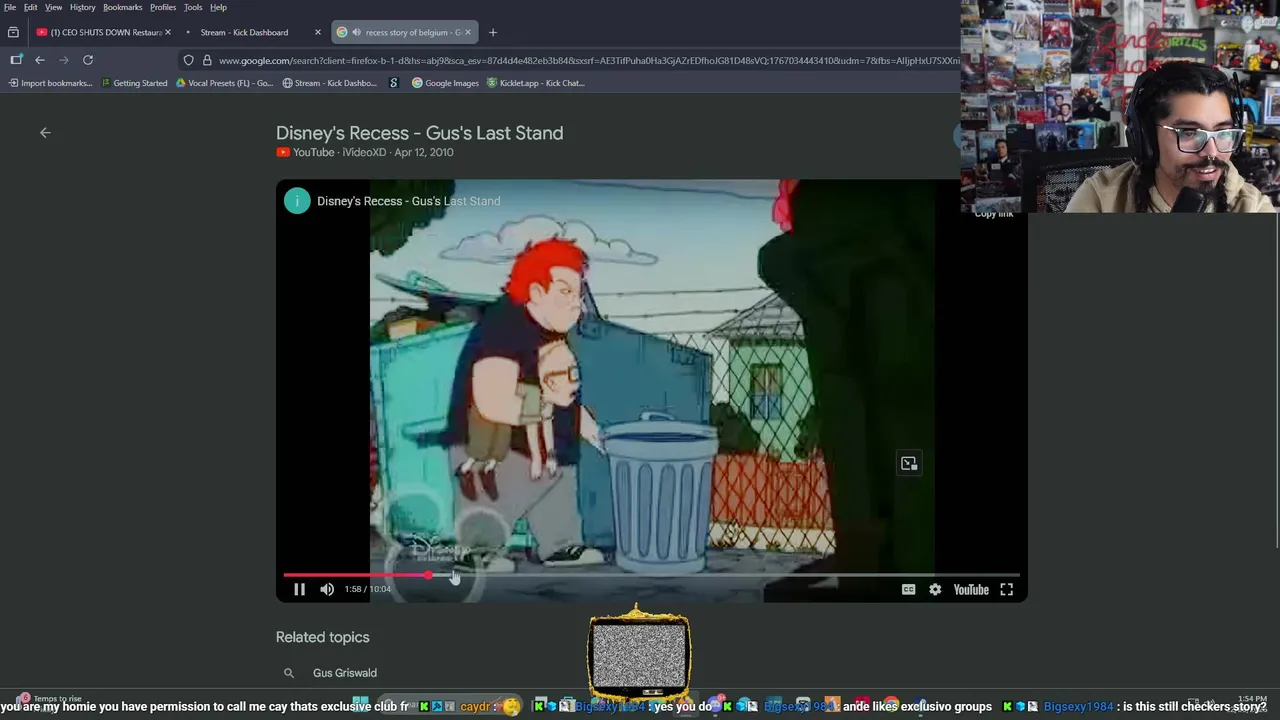Focus the URL address bar

588,60
